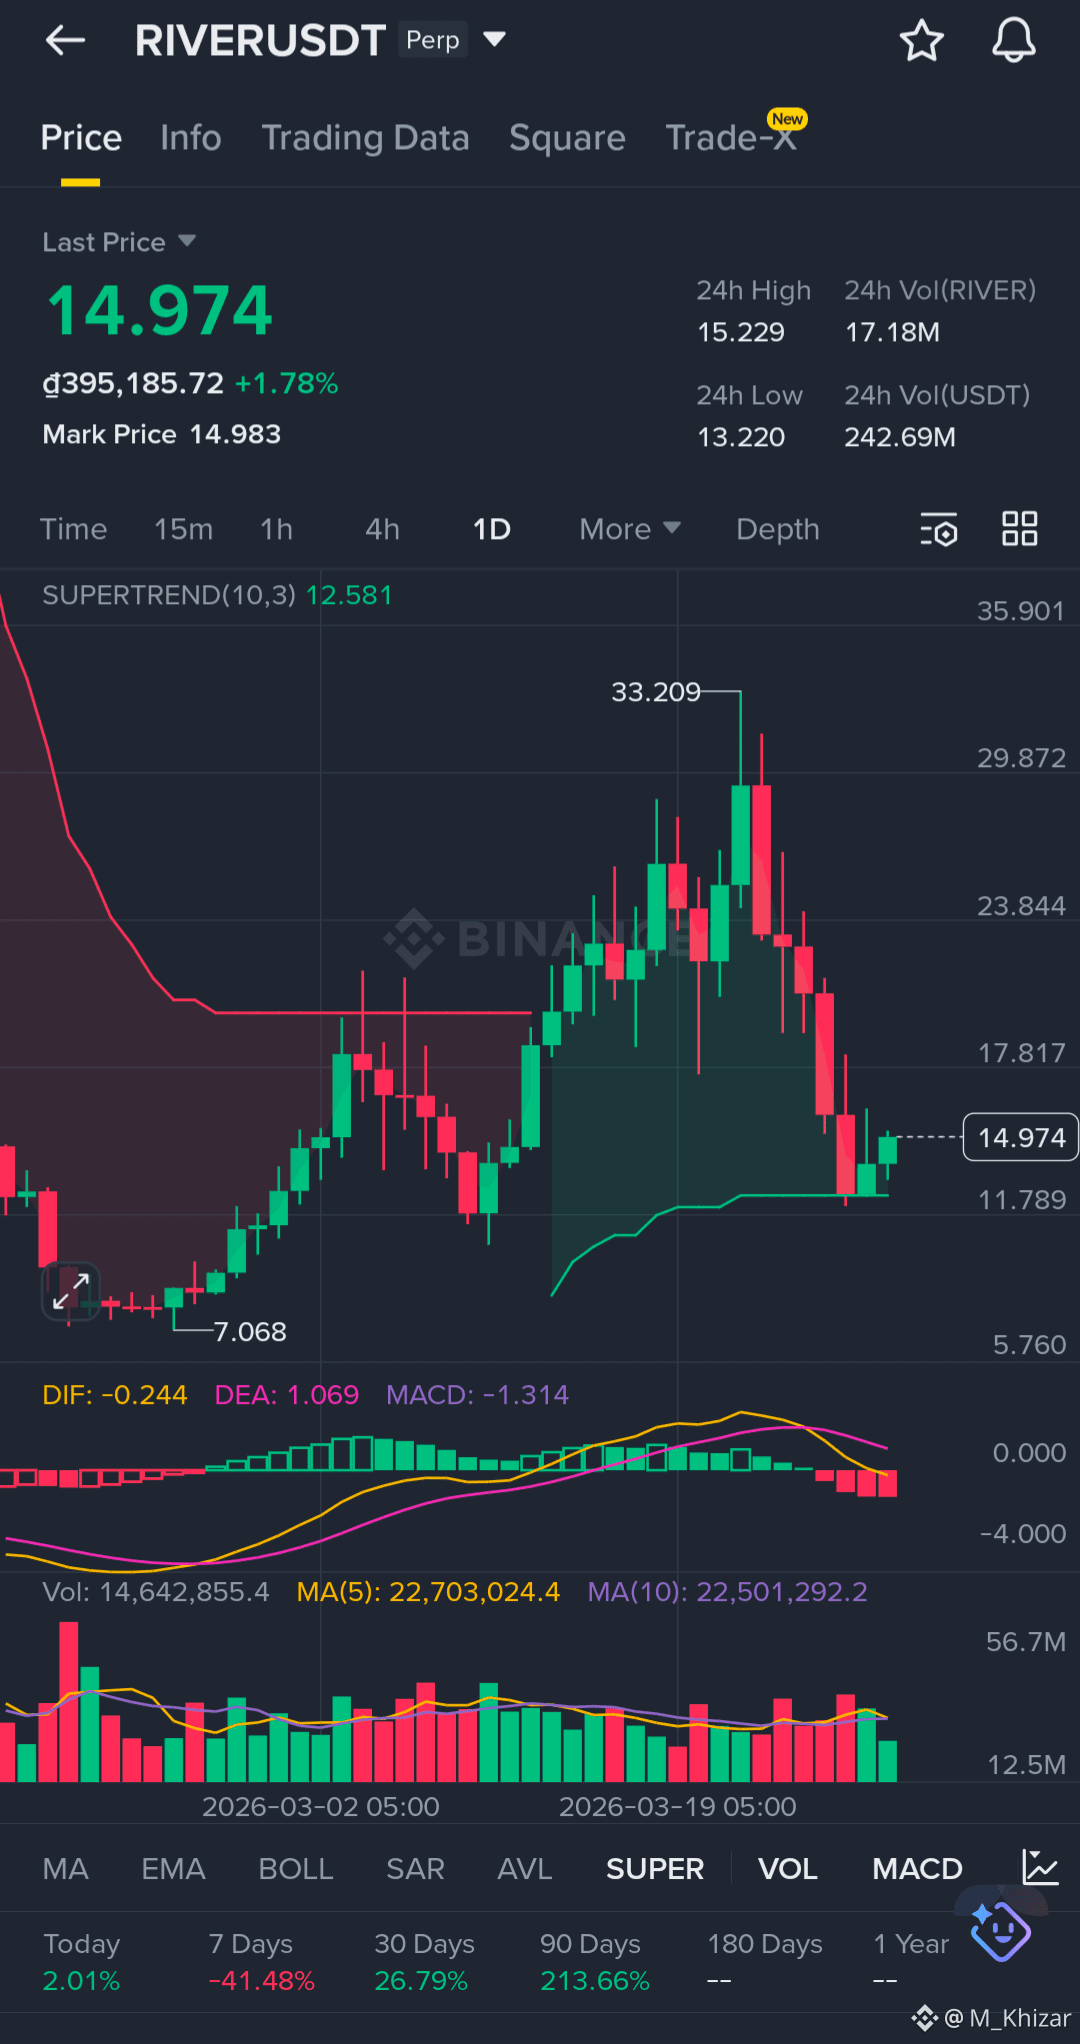Screen dimensions: 1080x2044
Task: Open the RIVERUSDT Perp pair dropdown arrow
Action: click(x=494, y=40)
